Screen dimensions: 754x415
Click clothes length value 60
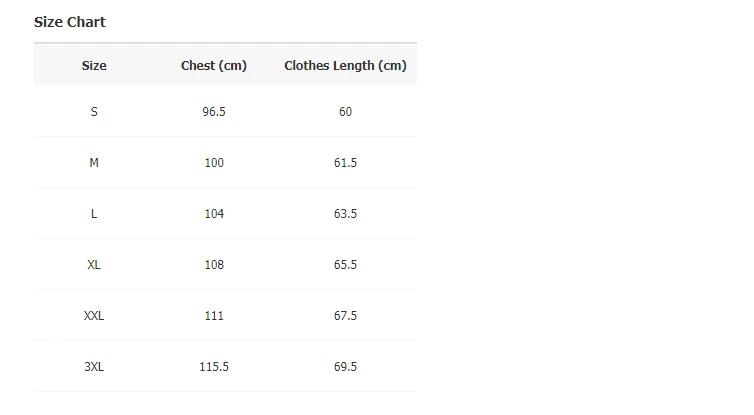(x=345, y=112)
